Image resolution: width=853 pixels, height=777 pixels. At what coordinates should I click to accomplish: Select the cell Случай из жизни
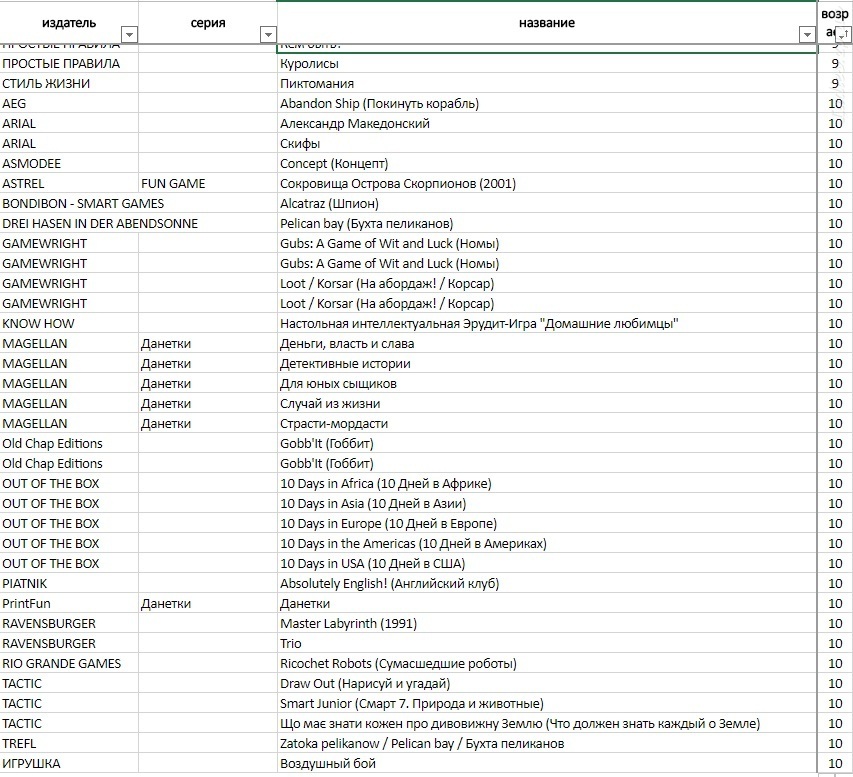pyautogui.click(x=547, y=404)
